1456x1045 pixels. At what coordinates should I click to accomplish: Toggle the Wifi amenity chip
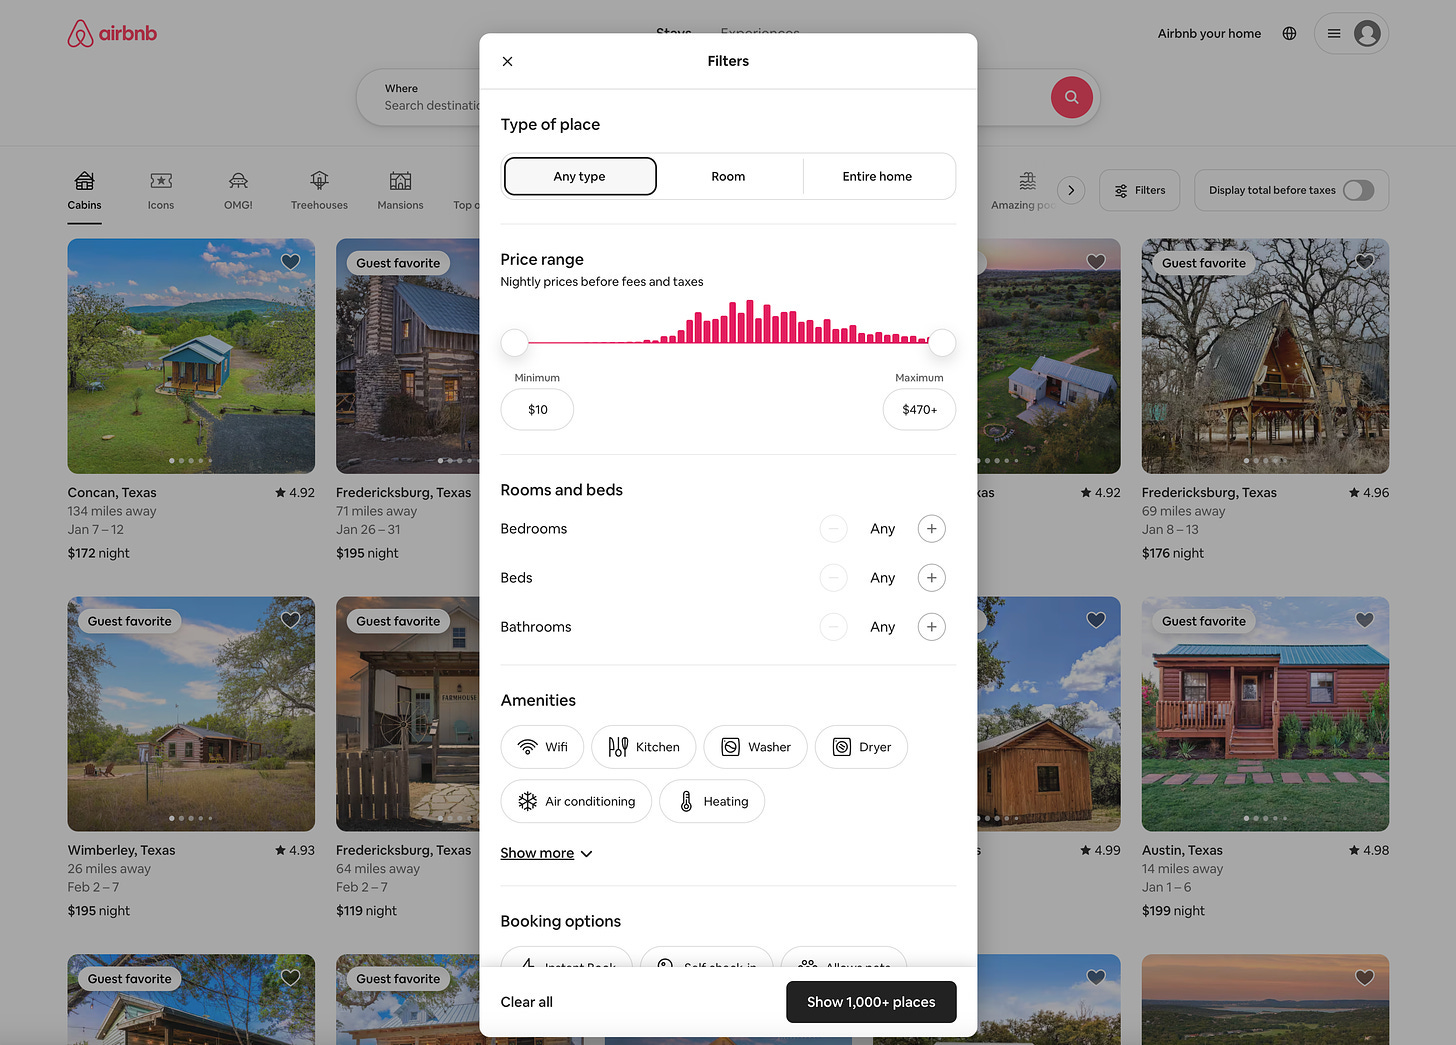[x=542, y=747]
